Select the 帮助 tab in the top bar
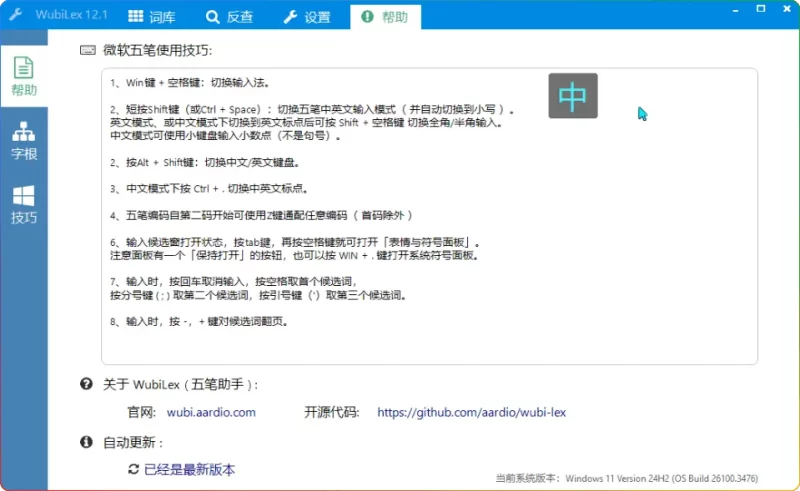The width and height of the screenshot is (800, 491). tap(385, 17)
